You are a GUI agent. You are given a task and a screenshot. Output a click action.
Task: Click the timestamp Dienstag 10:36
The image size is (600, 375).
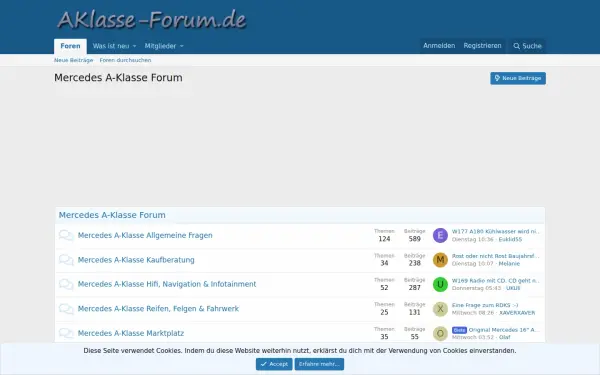(473, 240)
